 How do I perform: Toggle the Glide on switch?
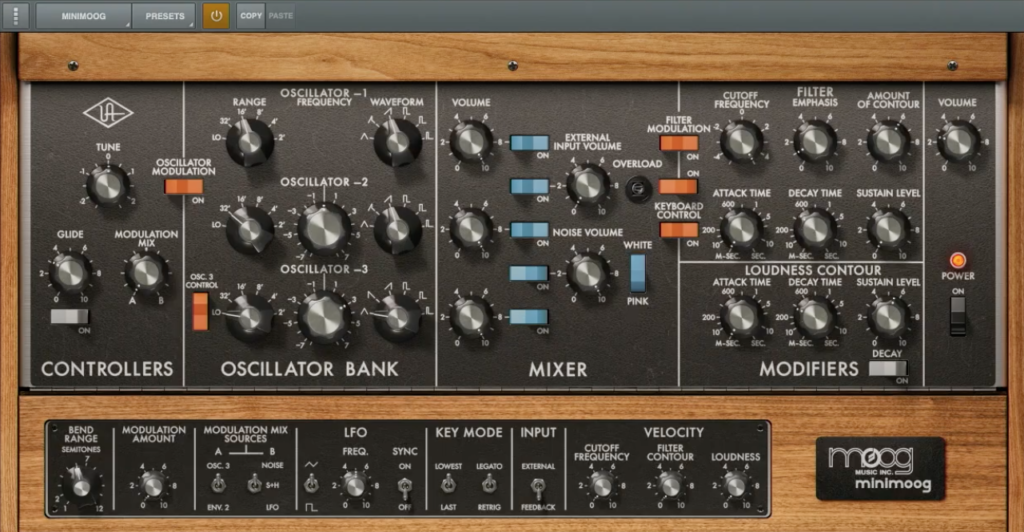(x=69, y=316)
